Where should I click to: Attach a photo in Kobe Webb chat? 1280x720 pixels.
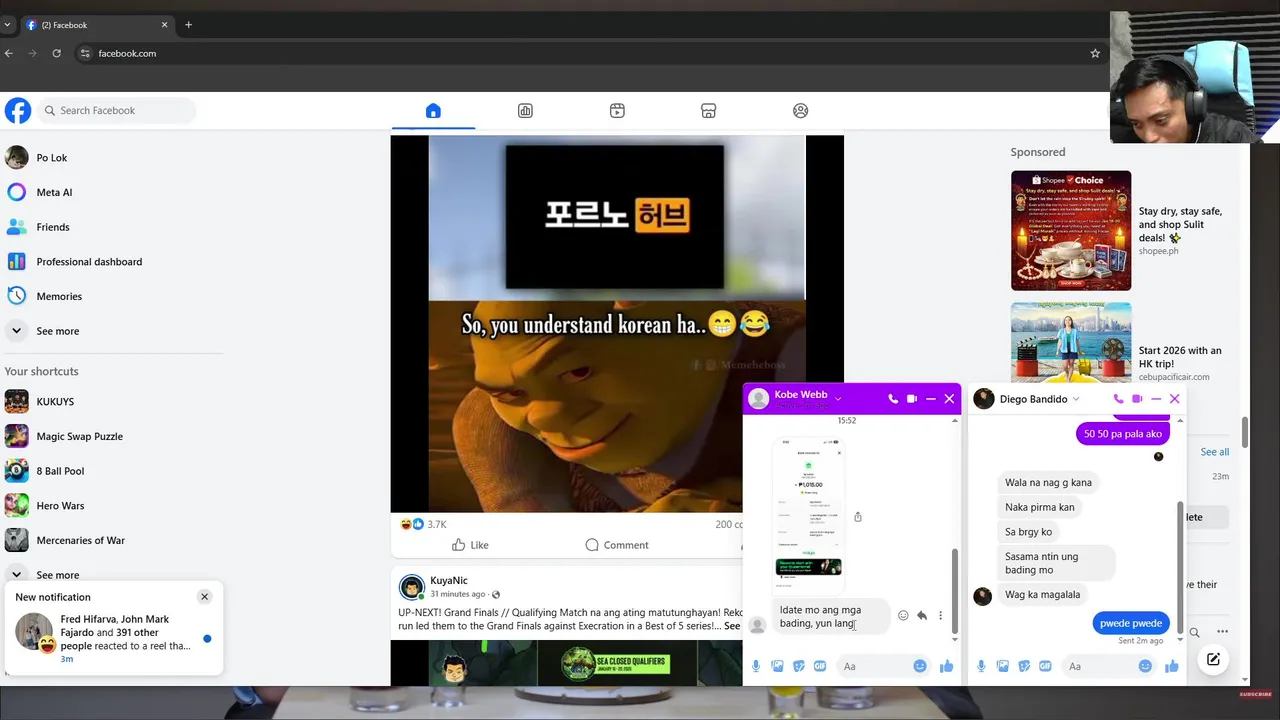coord(777,666)
